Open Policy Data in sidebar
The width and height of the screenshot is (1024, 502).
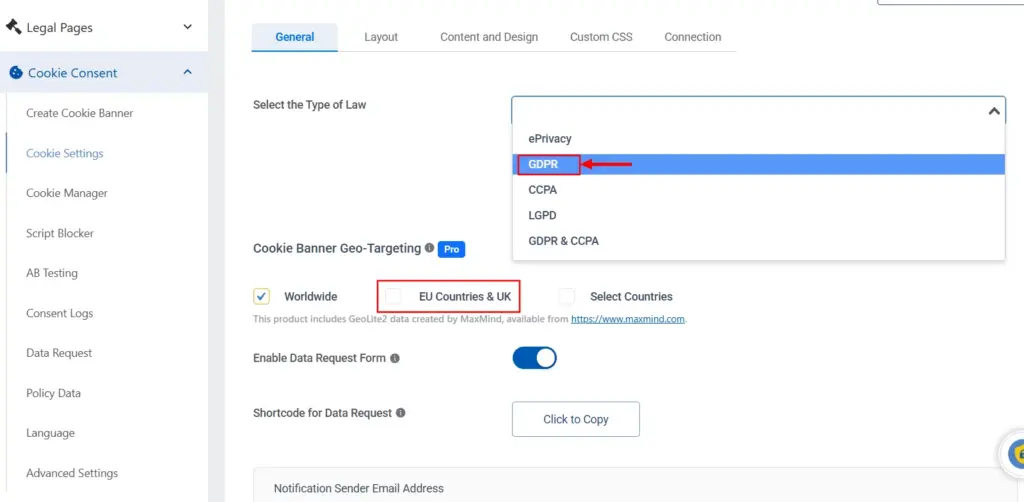pos(54,393)
